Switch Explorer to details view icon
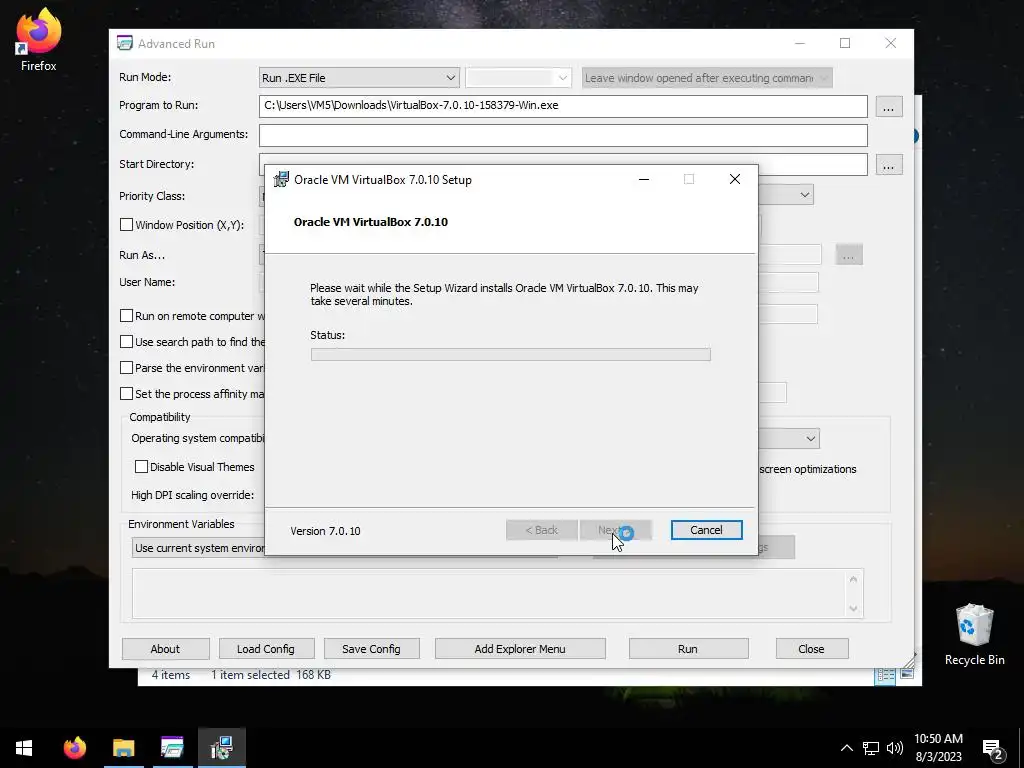Screen dimensions: 1024x768 (886, 675)
